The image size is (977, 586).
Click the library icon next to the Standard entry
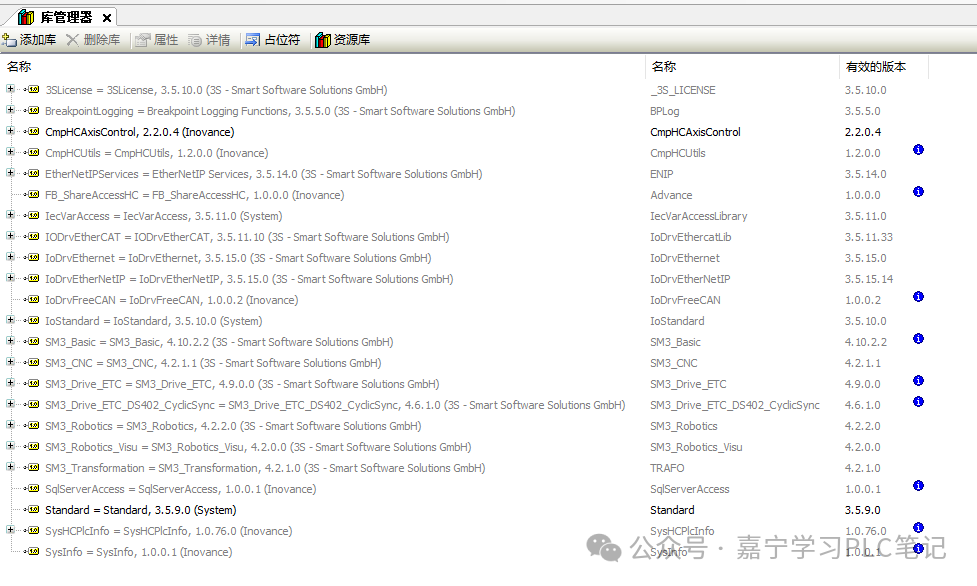pos(32,510)
